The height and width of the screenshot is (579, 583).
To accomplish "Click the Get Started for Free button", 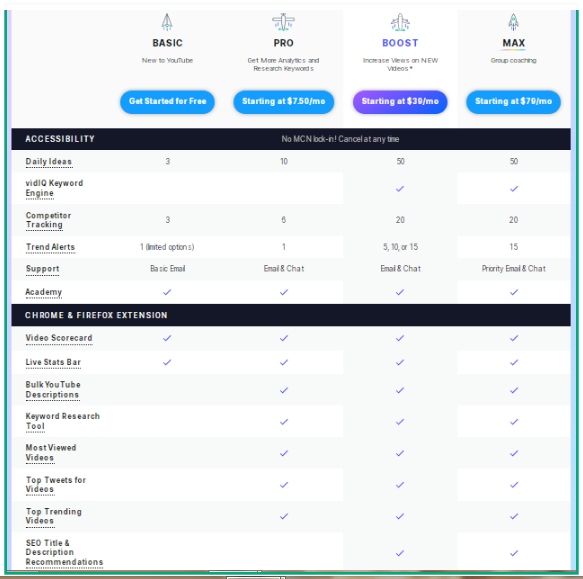I will click(x=167, y=102).
